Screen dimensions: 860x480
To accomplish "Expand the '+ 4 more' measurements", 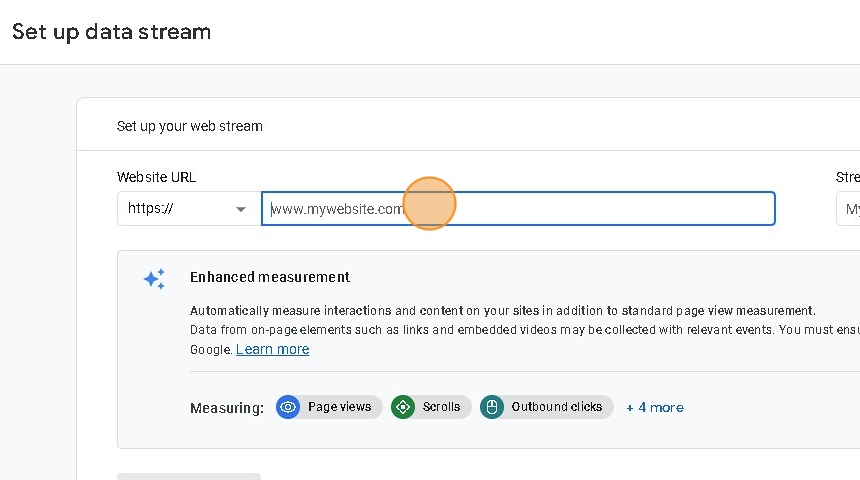I will point(655,407).
